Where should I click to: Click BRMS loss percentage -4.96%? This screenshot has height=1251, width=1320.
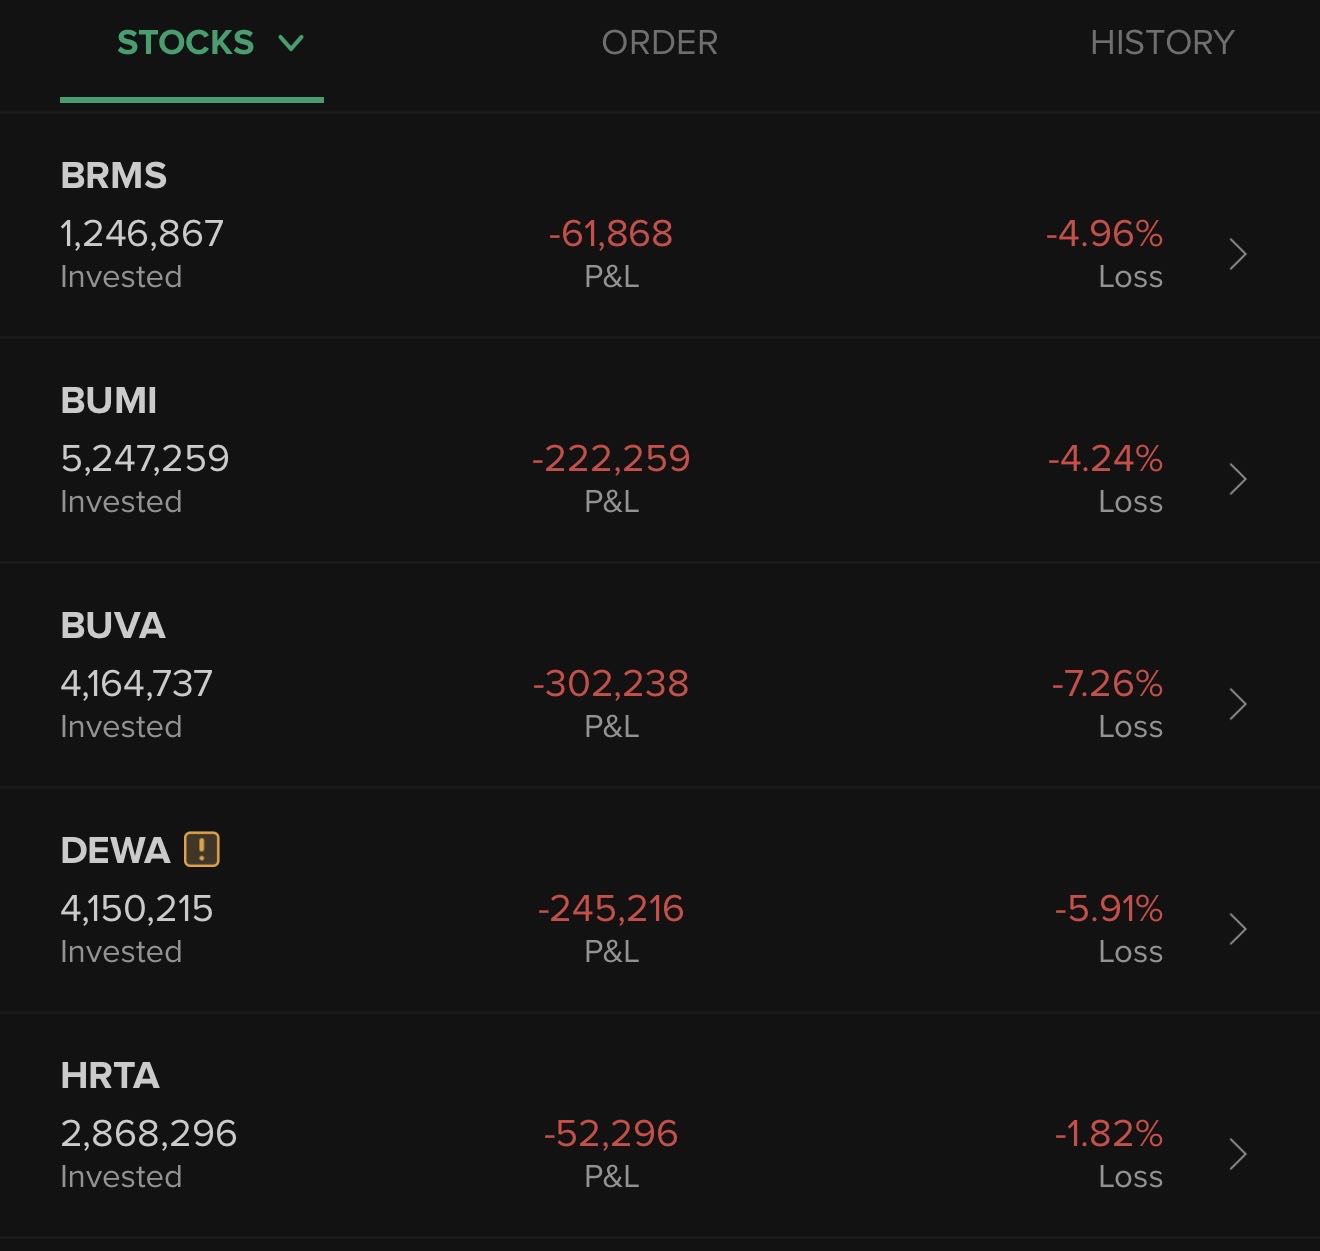click(x=1104, y=234)
